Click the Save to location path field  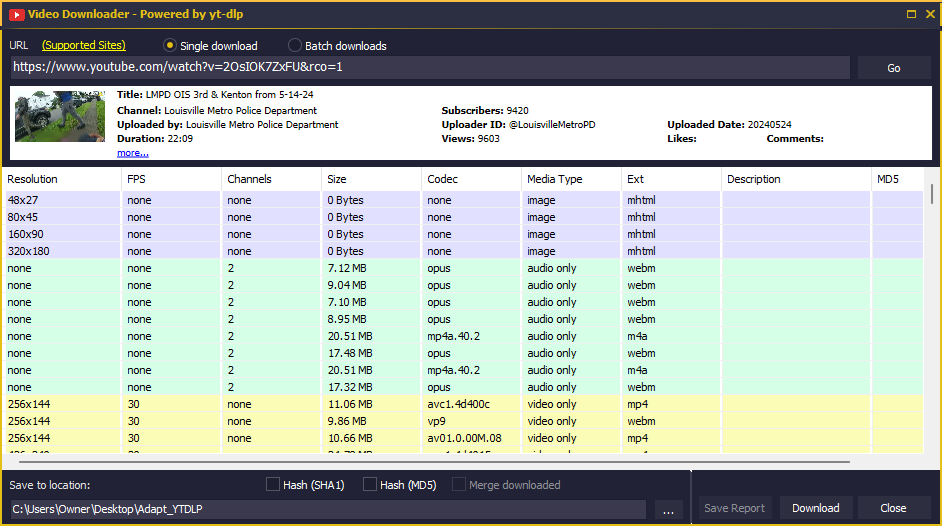[x=328, y=509]
